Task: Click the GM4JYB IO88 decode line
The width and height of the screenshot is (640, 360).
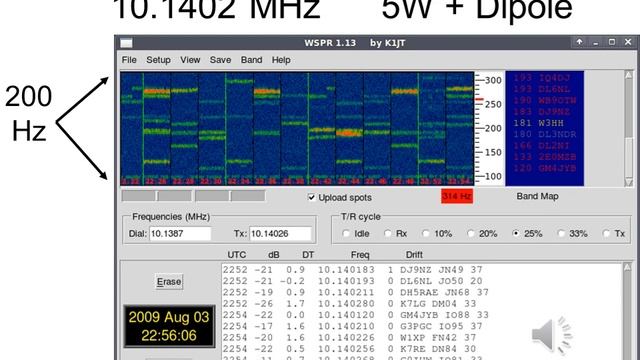Action: coord(356,315)
